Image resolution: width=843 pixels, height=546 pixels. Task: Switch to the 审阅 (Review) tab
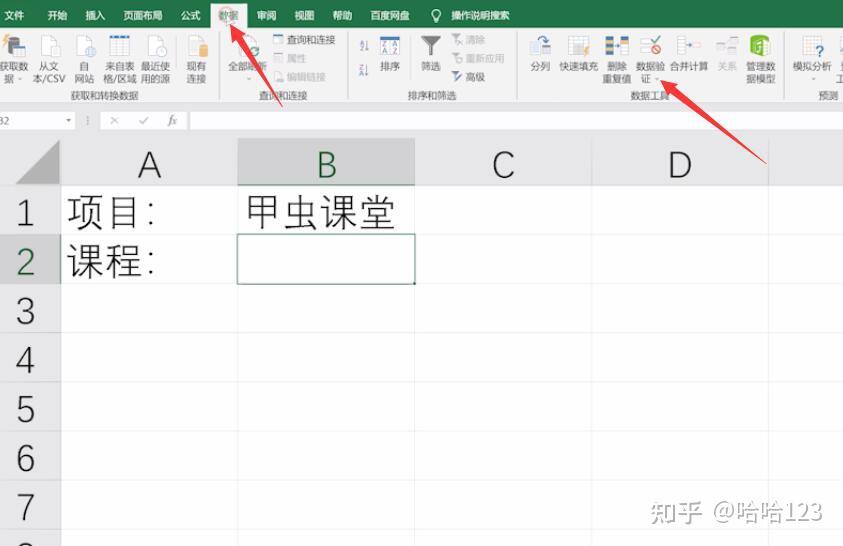click(266, 15)
